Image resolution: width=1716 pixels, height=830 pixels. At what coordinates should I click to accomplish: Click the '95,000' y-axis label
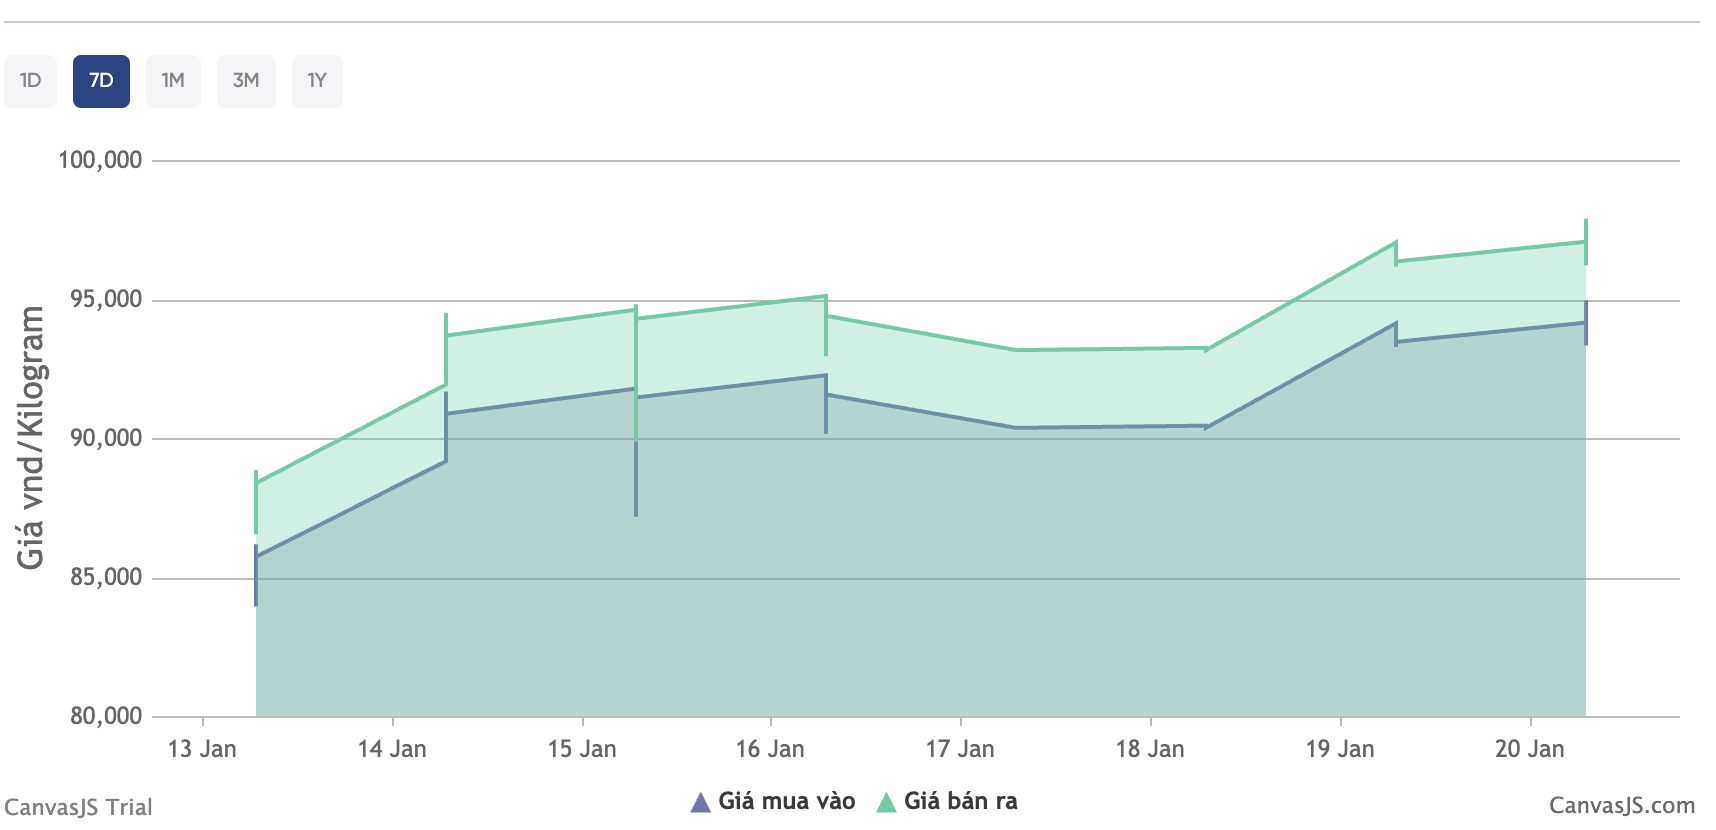point(106,299)
